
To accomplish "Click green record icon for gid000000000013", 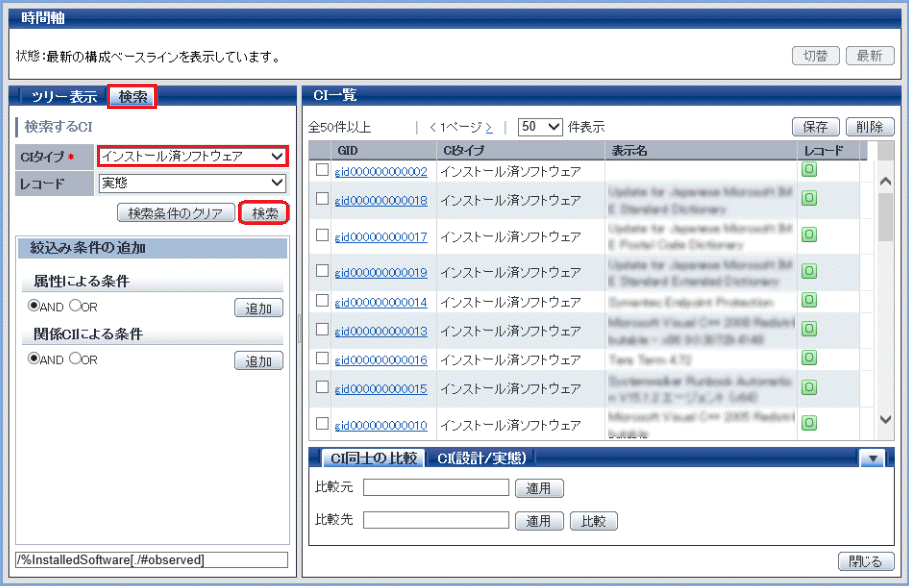I will pos(809,329).
